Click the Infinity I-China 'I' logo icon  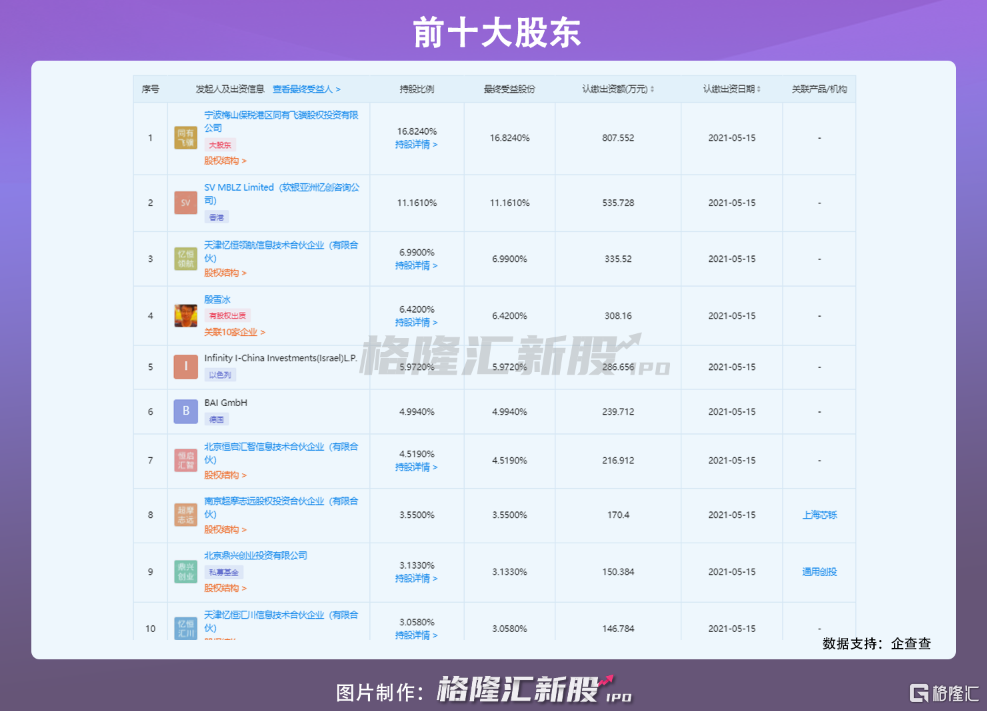pyautogui.click(x=185, y=367)
